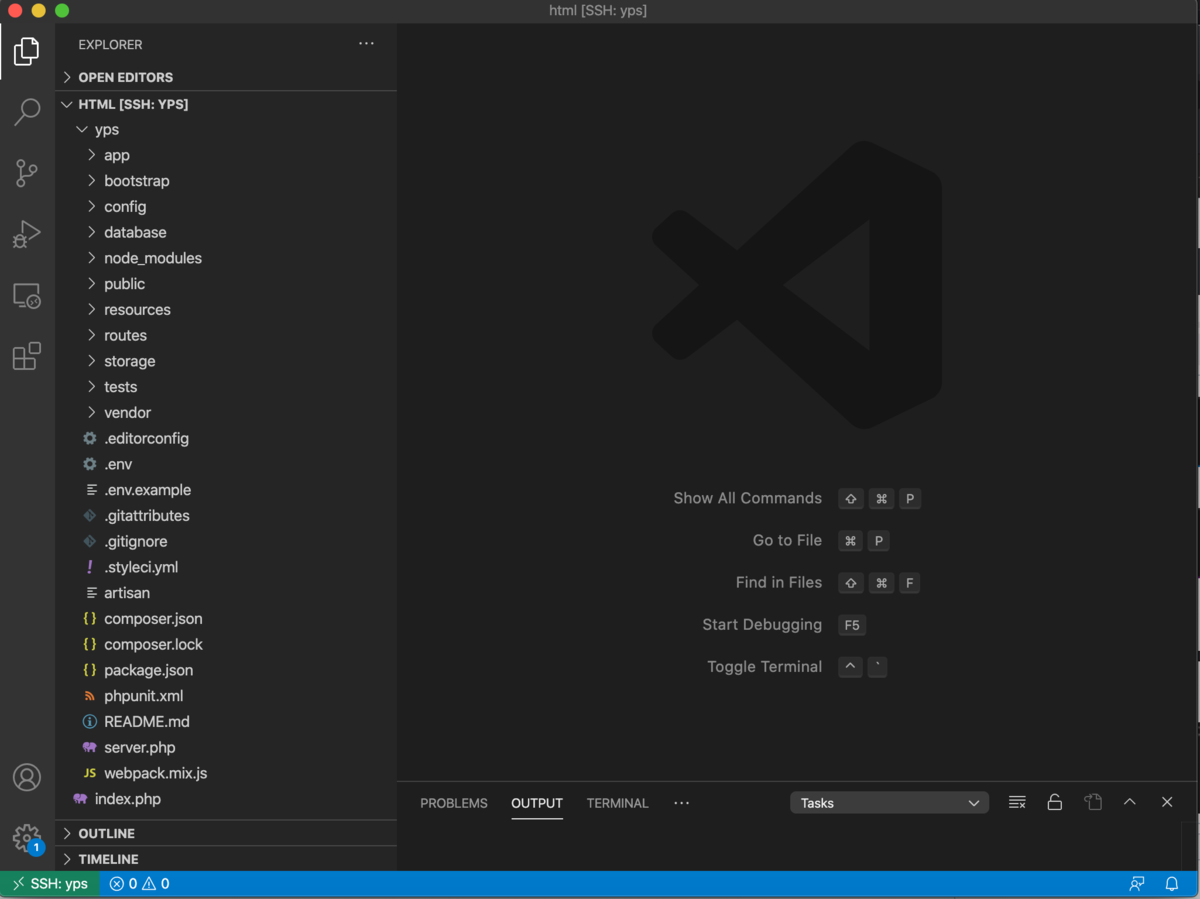
Task: Open the webpack.mix.js file
Action: coord(226,773)
